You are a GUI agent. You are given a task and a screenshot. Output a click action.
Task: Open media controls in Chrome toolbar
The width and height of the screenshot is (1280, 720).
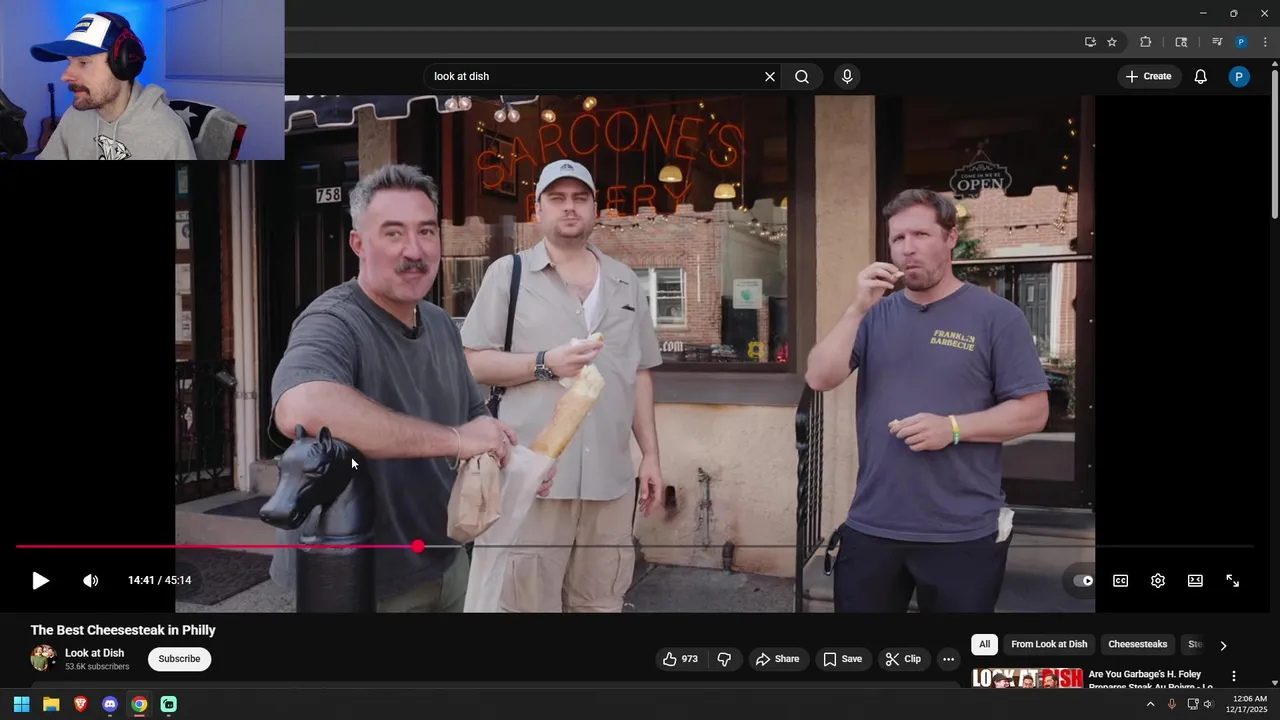(1217, 42)
